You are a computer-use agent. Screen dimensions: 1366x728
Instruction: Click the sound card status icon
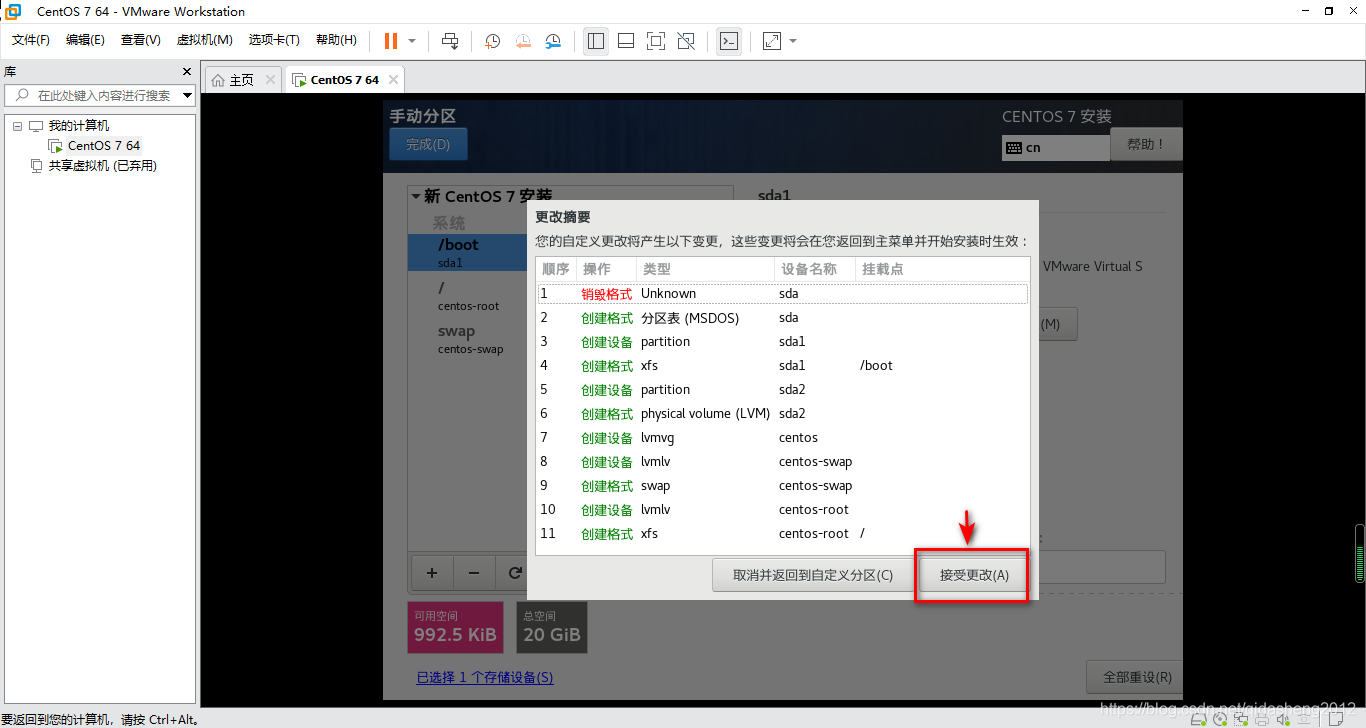1283,719
